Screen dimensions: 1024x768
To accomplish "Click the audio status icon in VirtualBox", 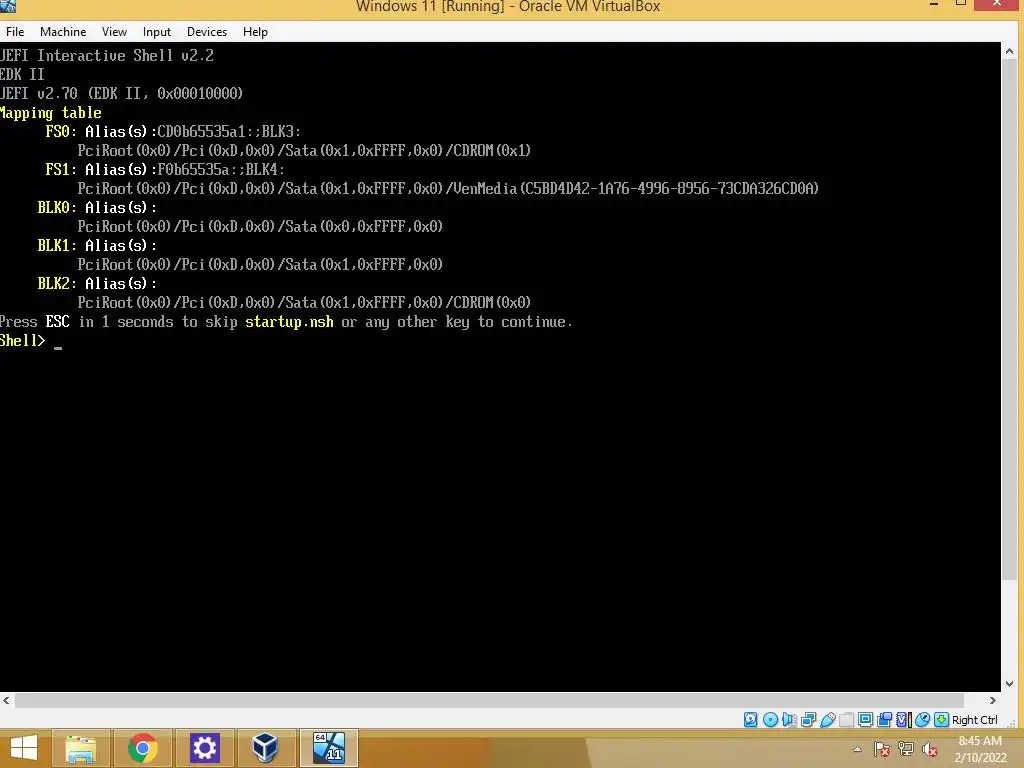I will click(x=790, y=720).
